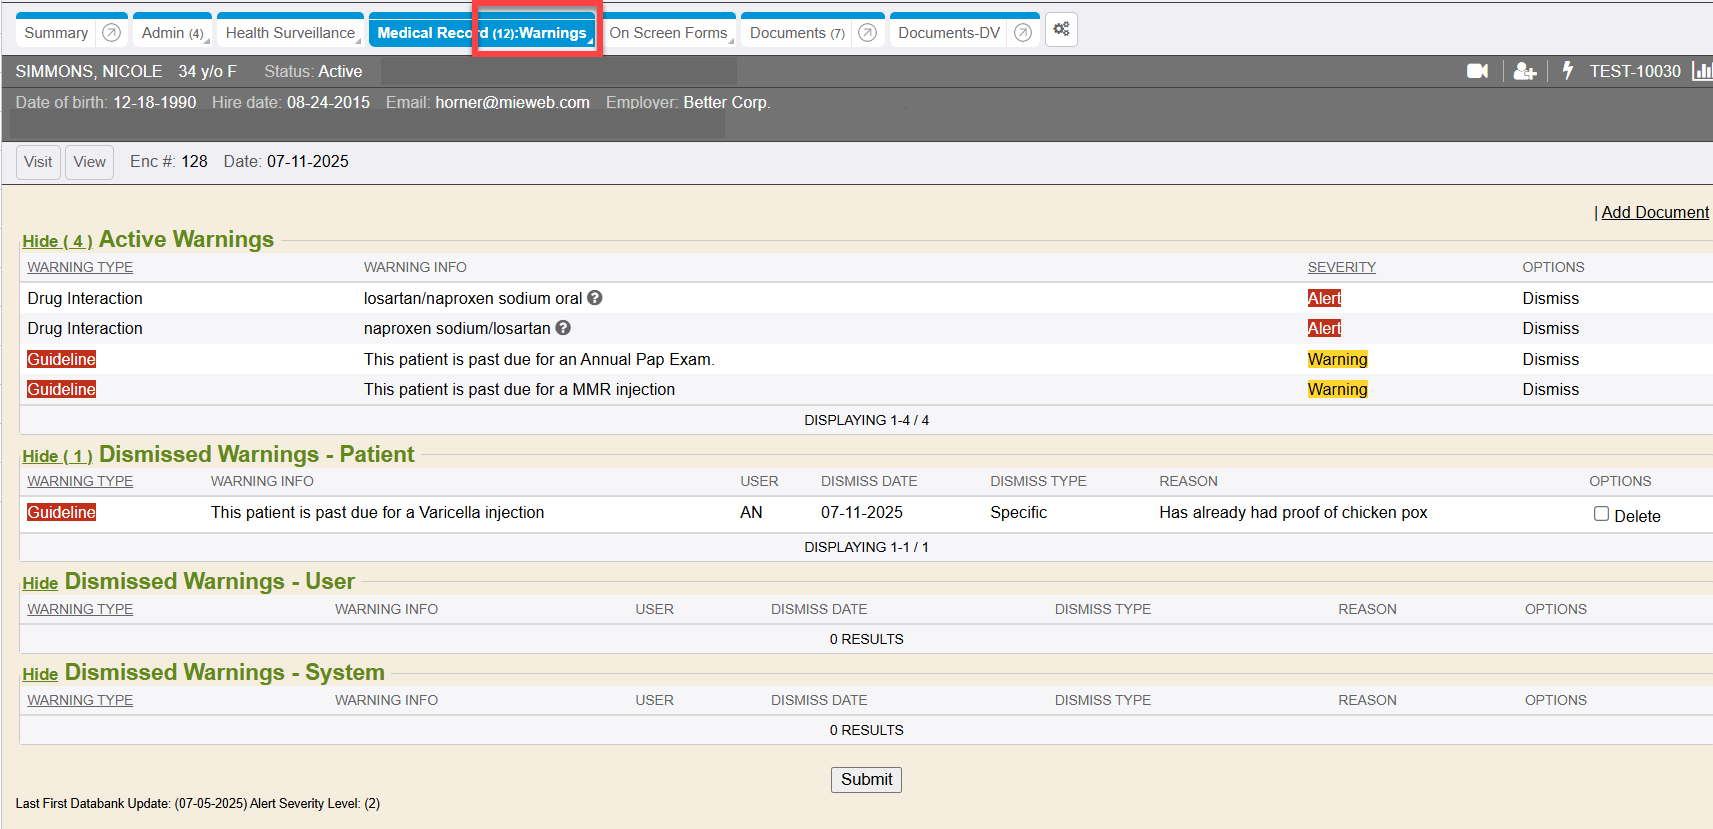Click the video camera icon in patient header
This screenshot has width=1713, height=829.
tap(1477, 71)
